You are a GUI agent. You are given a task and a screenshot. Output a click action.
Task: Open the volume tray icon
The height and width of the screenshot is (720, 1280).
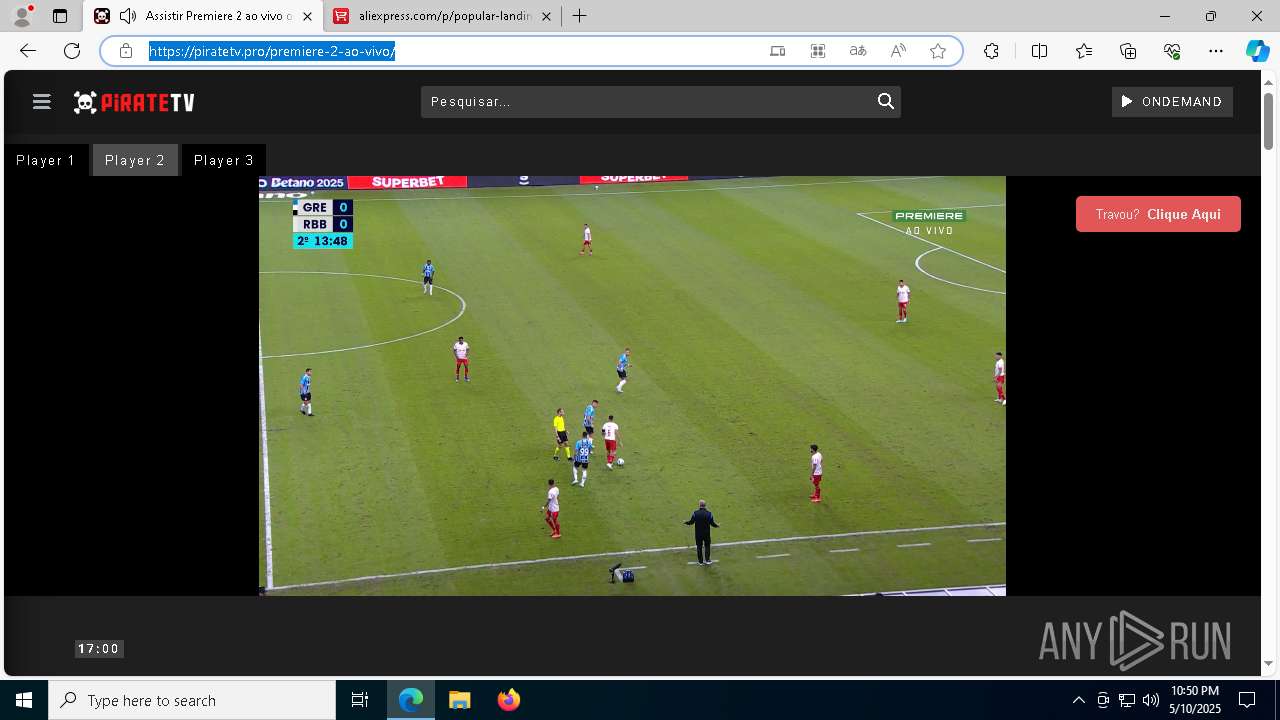tap(1150, 700)
